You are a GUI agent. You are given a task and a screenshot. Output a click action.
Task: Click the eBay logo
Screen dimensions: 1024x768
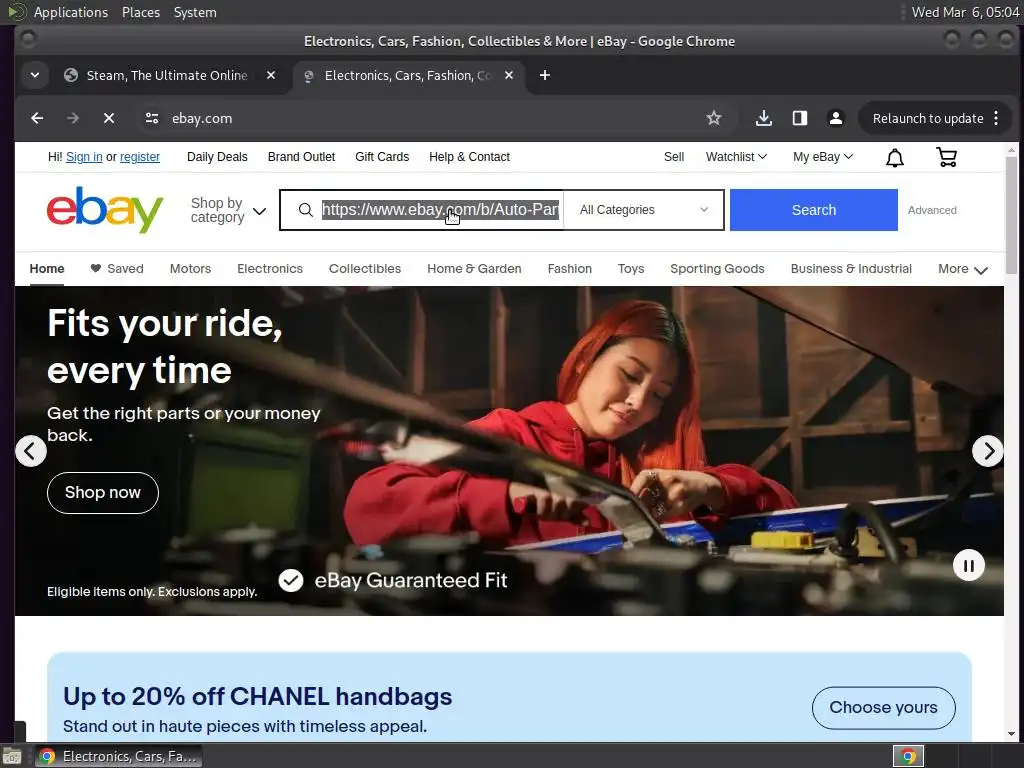point(105,210)
